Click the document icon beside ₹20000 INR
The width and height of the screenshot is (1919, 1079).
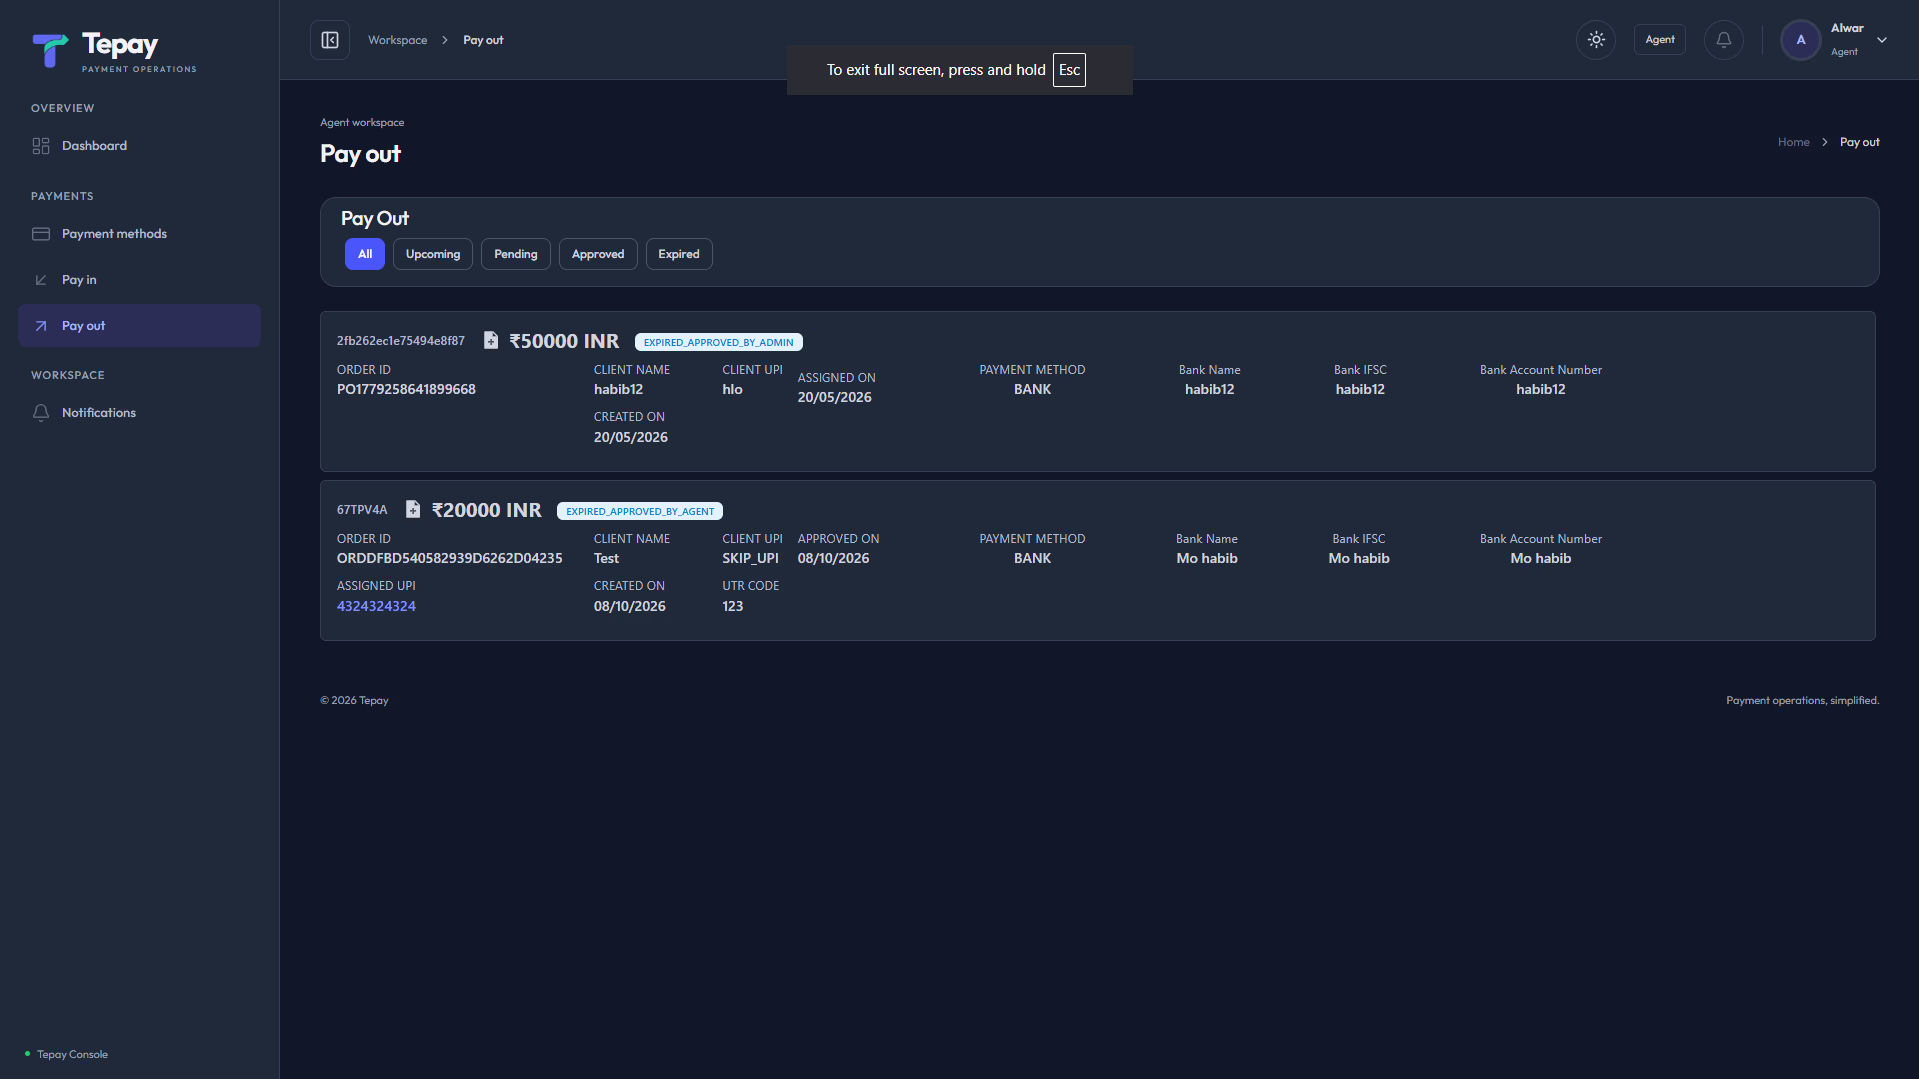pos(413,509)
